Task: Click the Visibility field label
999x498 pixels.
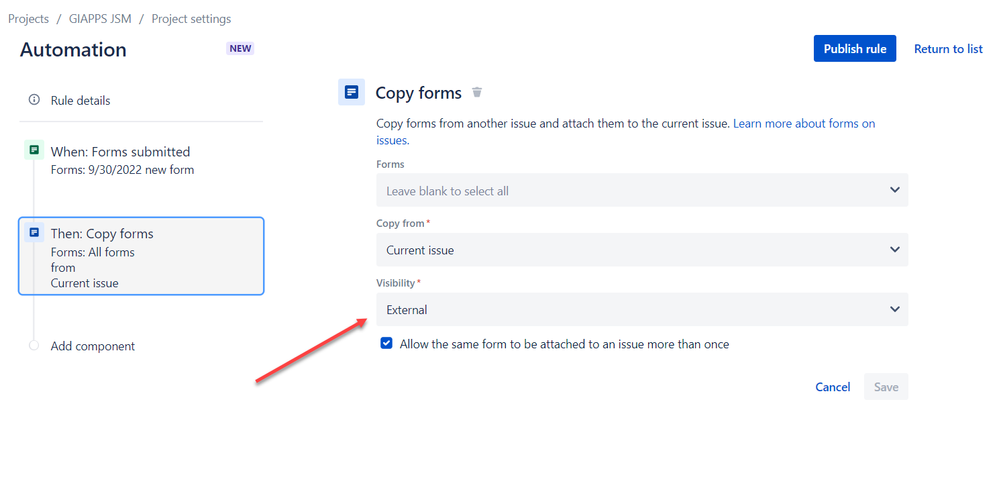Action: (x=395, y=282)
